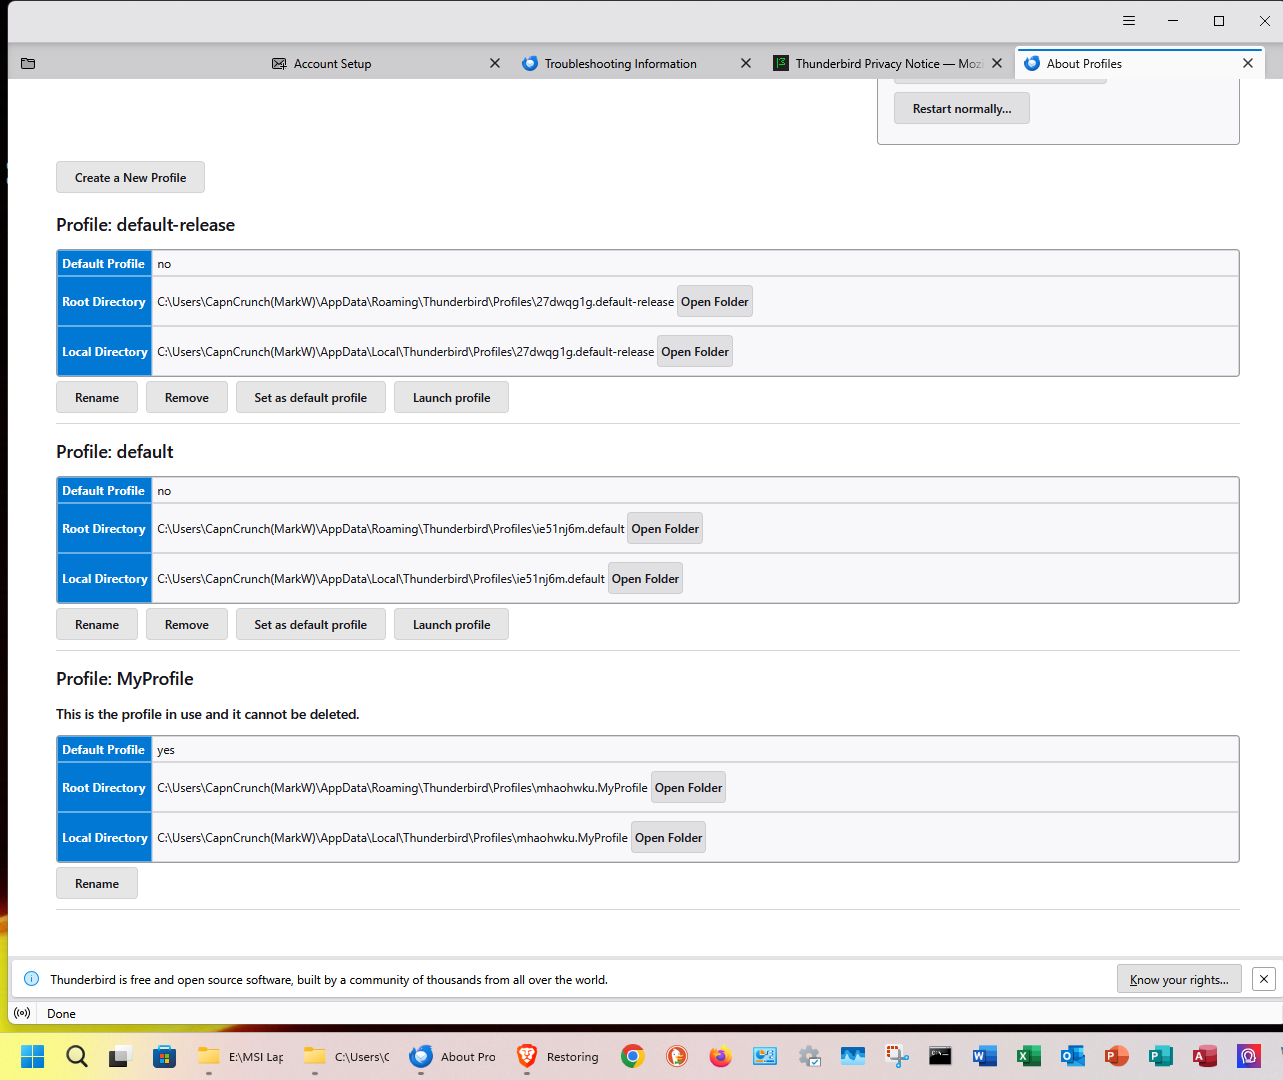Open Local Directory folder for ie51nj6m.default
The width and height of the screenshot is (1283, 1080).
646,578
